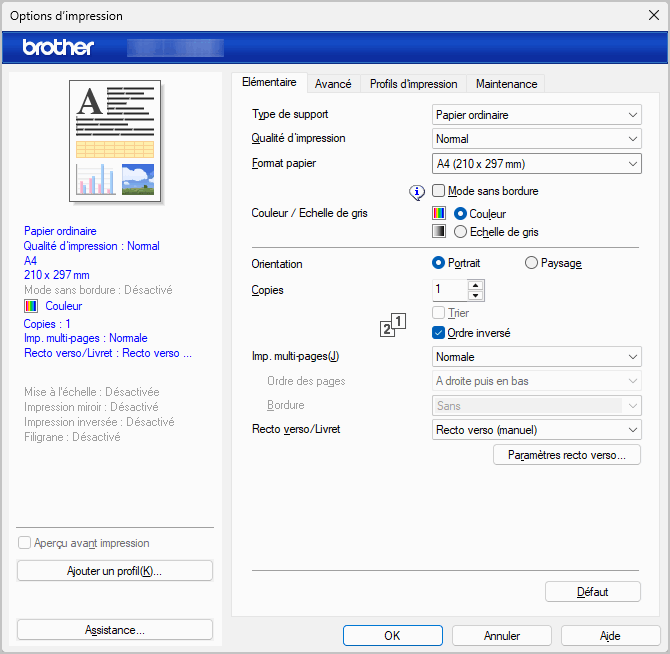Screen dimensions: 670x654
Task: Open the Format papier dropdown
Action: coord(537,163)
